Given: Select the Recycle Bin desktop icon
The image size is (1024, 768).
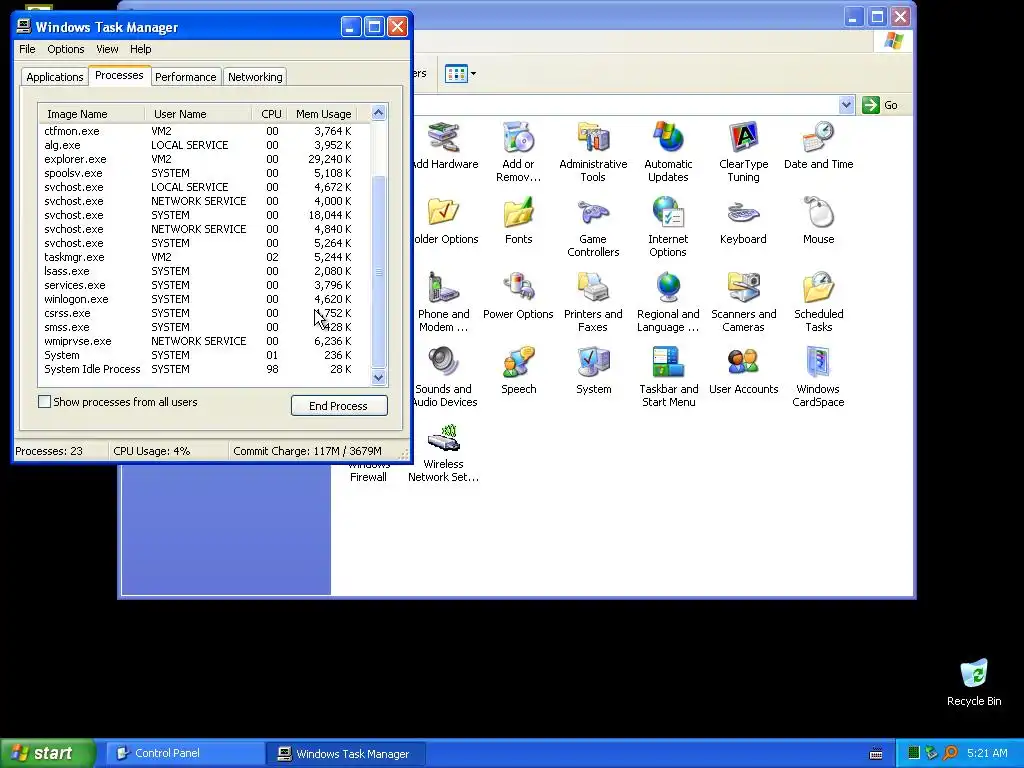Looking at the screenshot, I should [974, 682].
